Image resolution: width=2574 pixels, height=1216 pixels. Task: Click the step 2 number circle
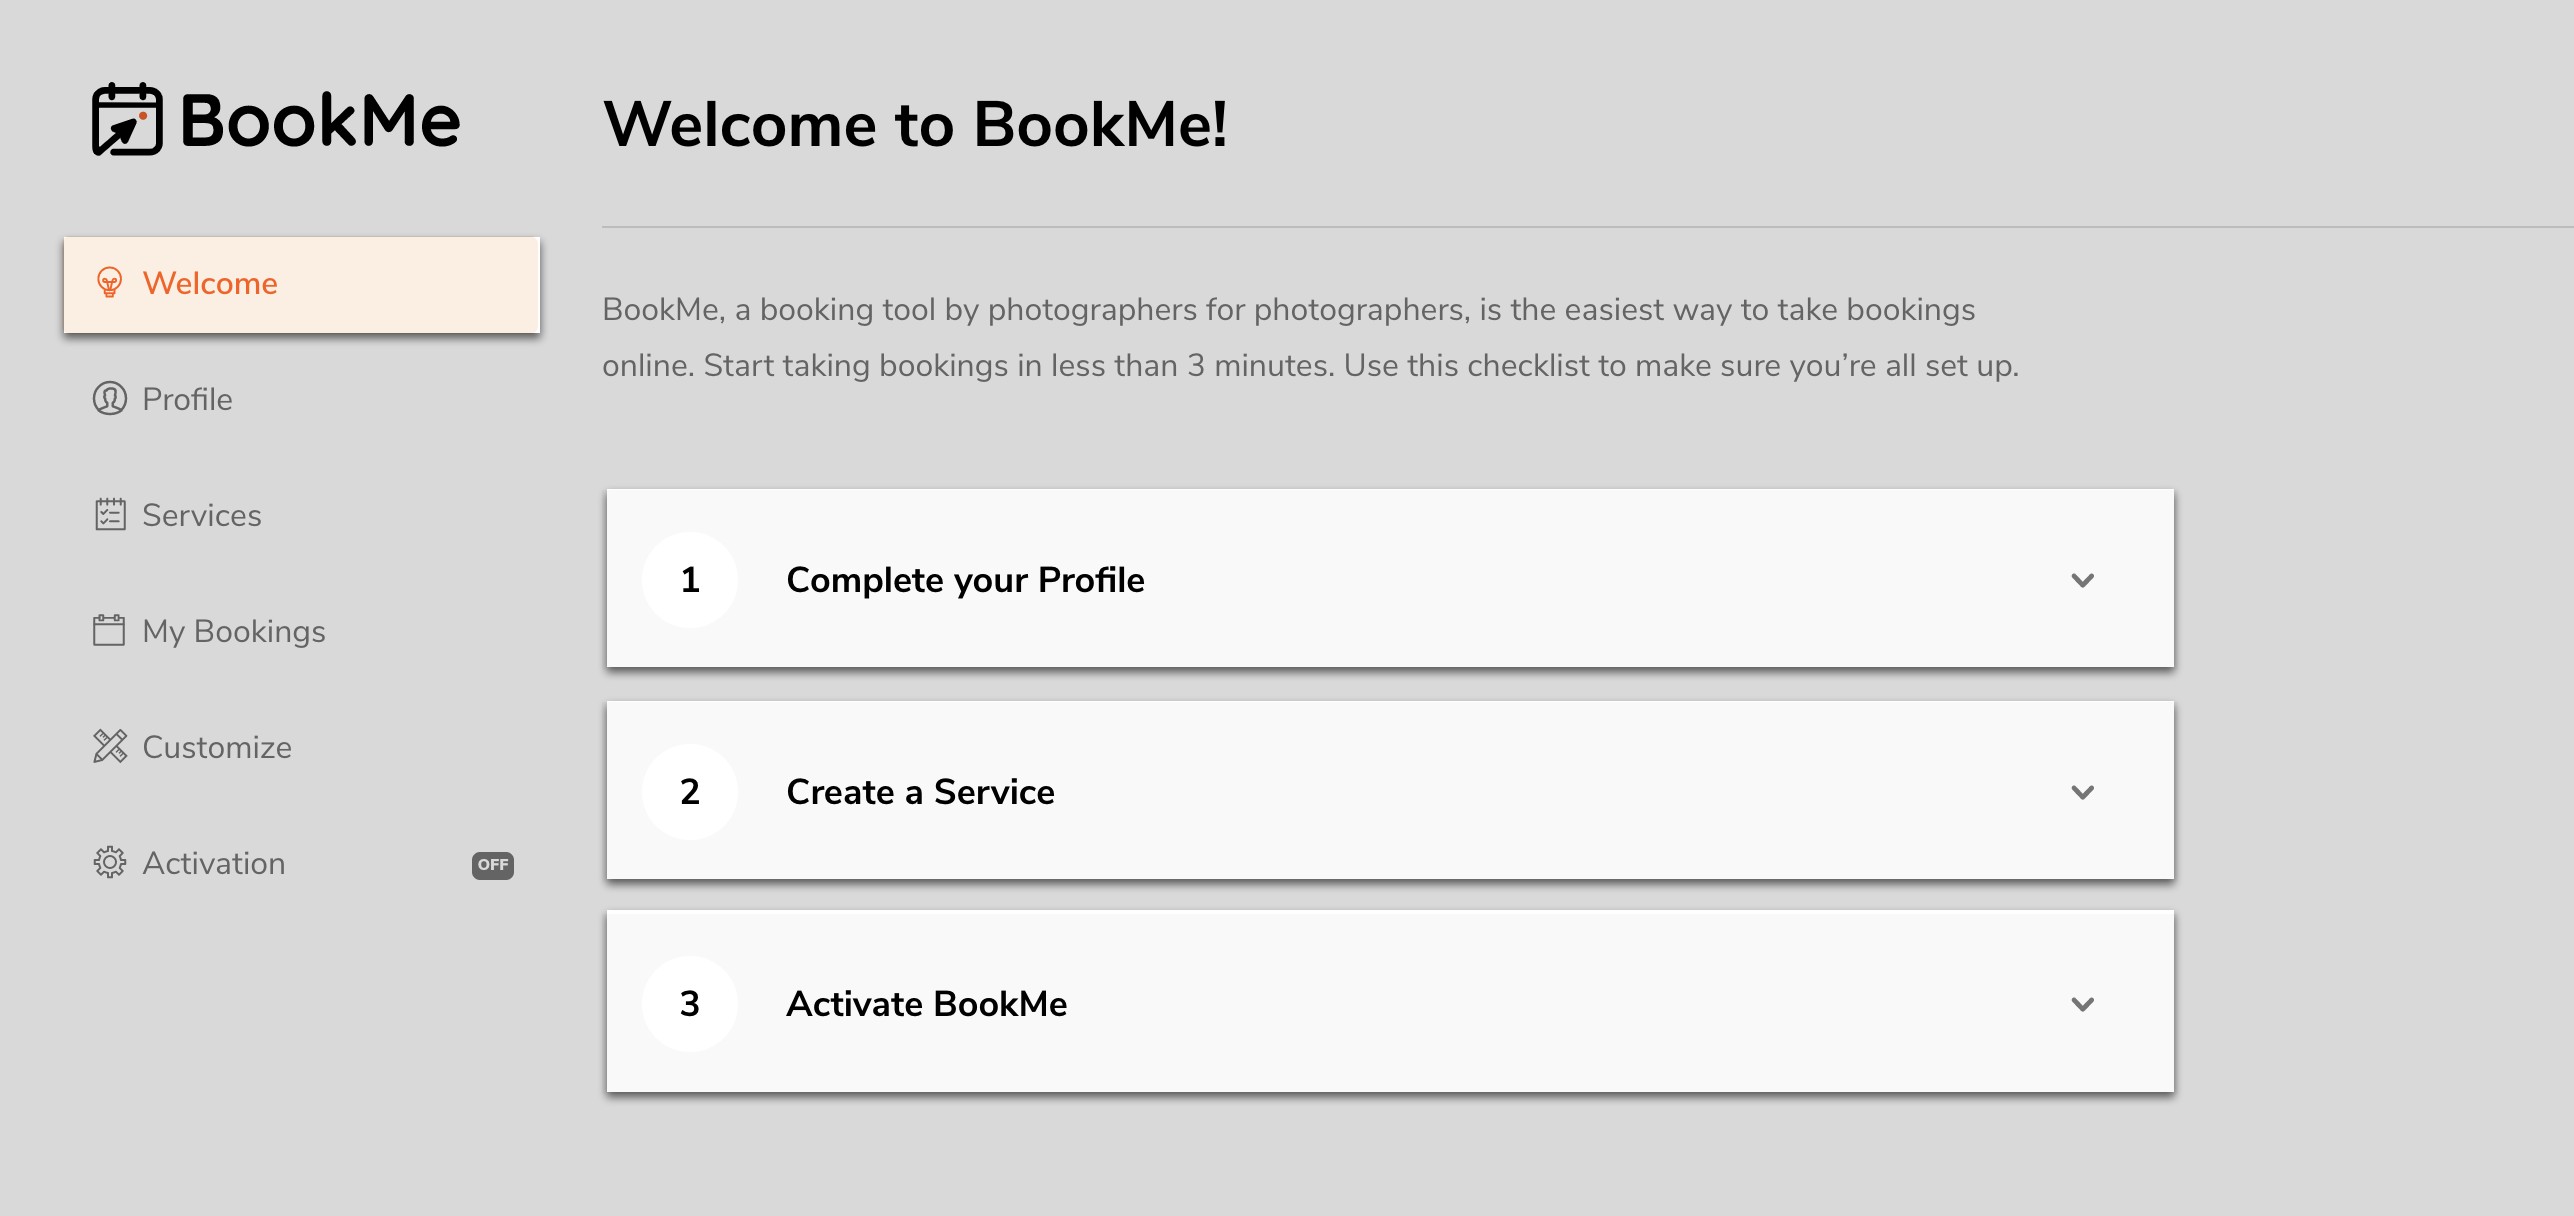690,792
